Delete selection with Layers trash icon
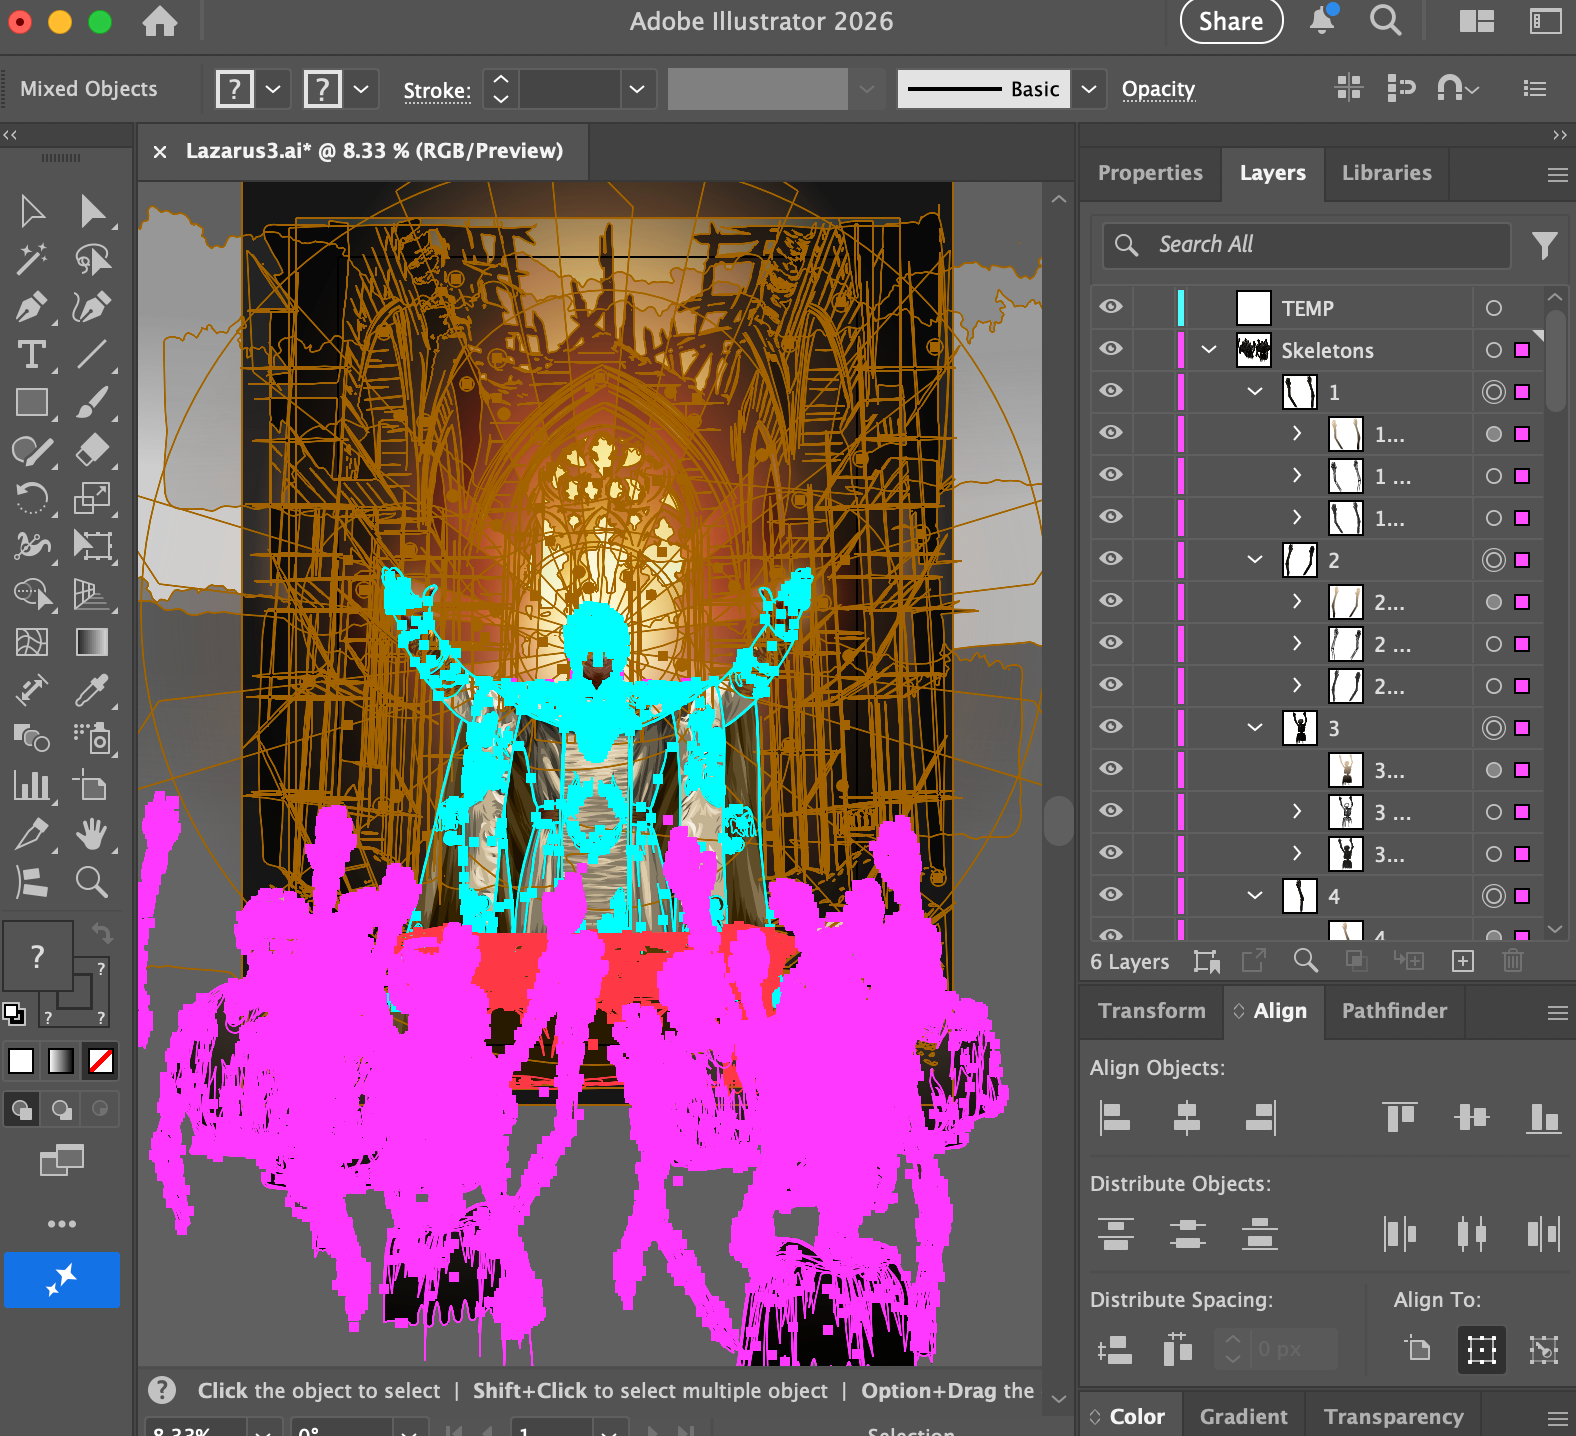The width and height of the screenshot is (1576, 1436). (x=1512, y=961)
